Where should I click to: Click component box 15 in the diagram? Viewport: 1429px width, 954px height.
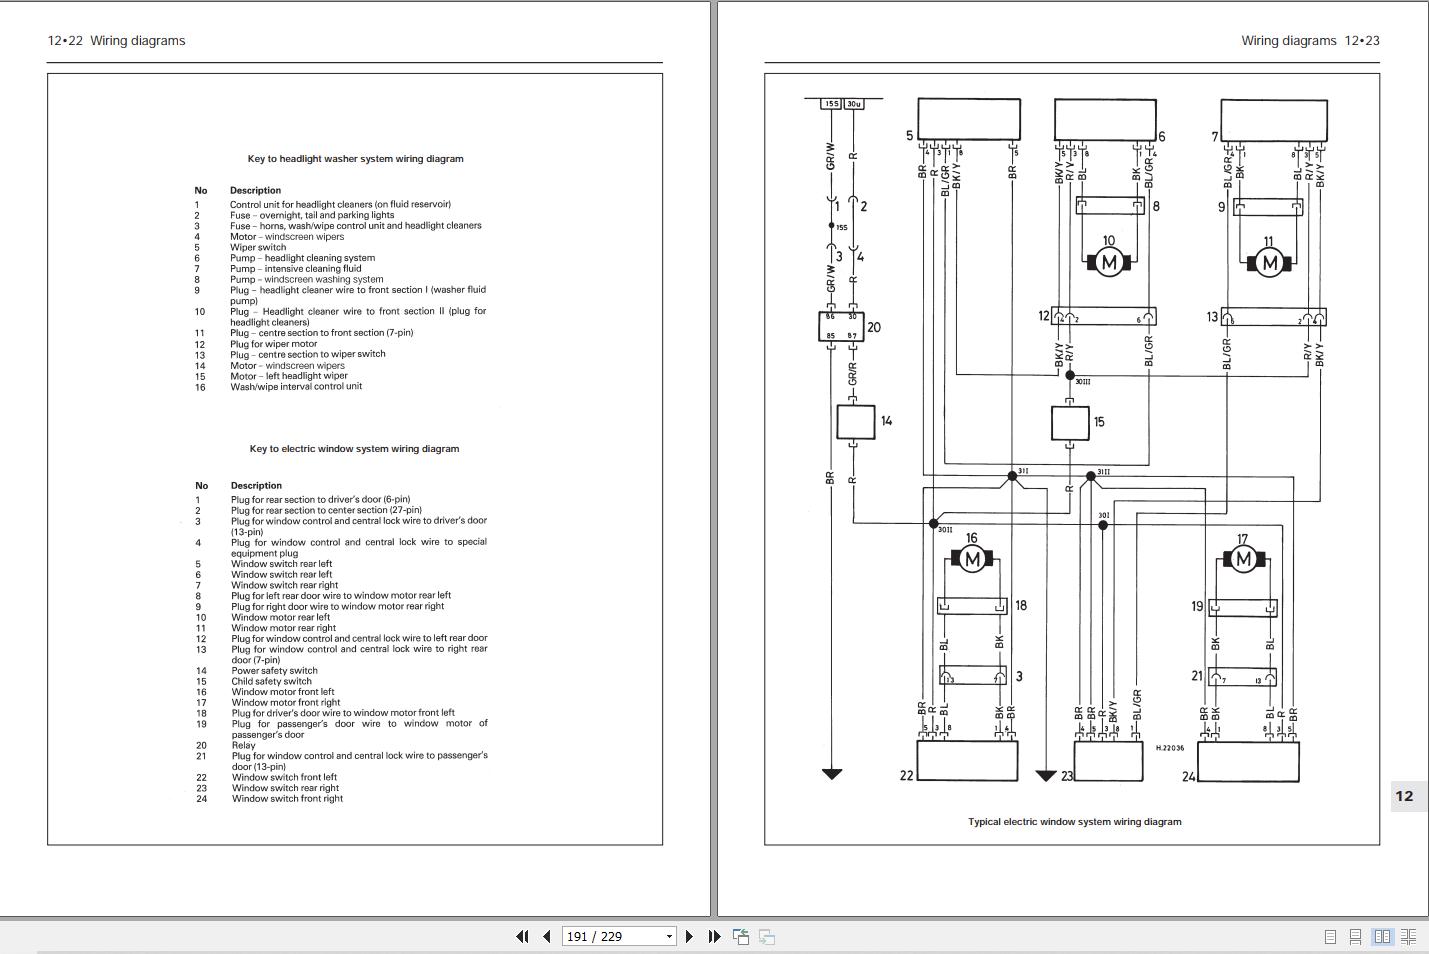(x=1069, y=422)
